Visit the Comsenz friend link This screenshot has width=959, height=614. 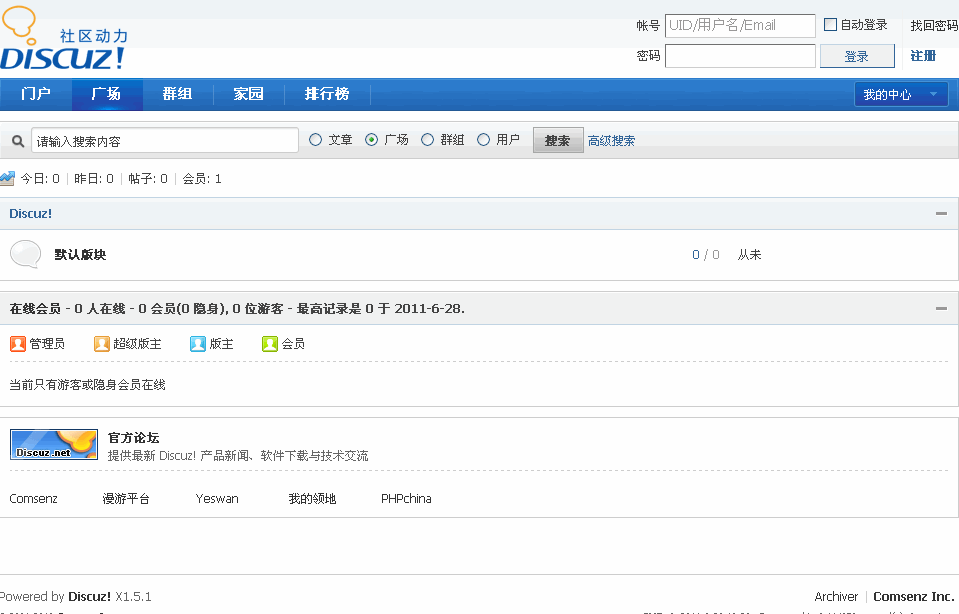pyautogui.click(x=34, y=498)
